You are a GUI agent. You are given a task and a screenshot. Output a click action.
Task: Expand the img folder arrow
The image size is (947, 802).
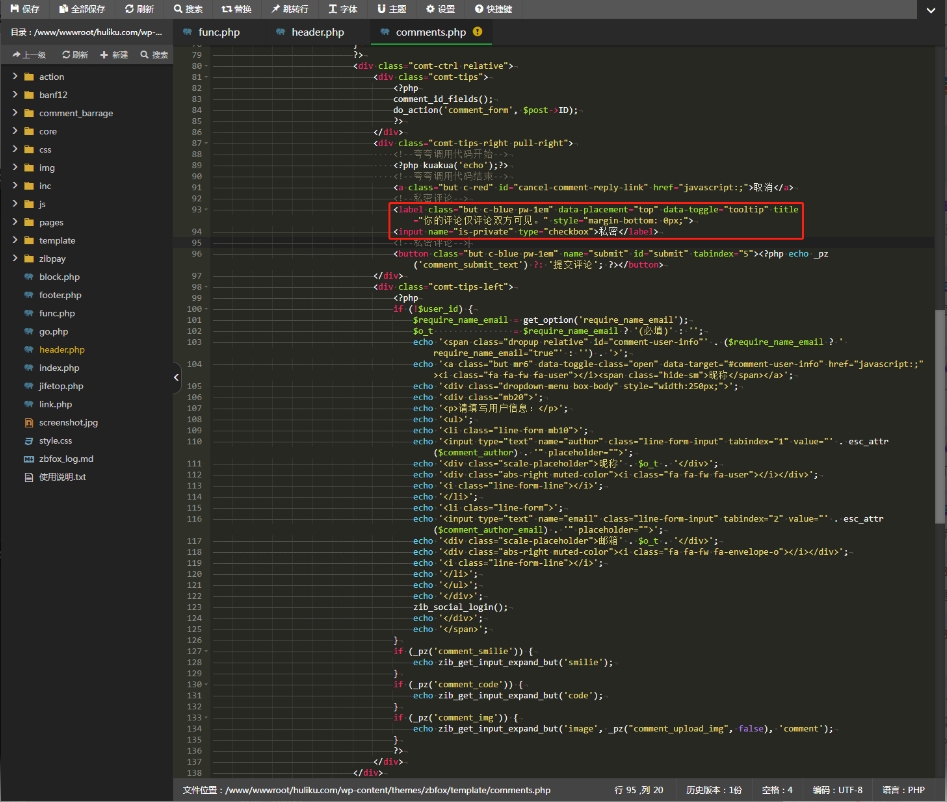pyautogui.click(x=14, y=167)
